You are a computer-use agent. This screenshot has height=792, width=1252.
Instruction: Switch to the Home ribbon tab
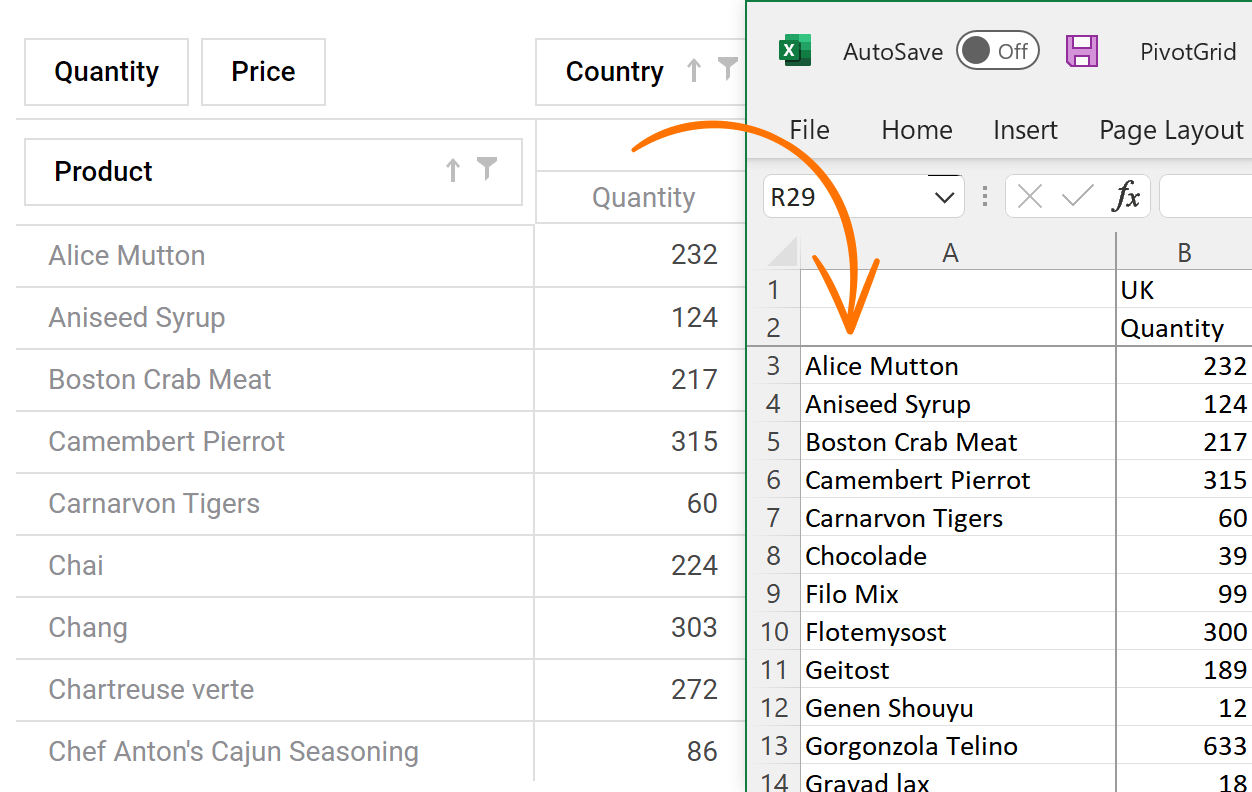(x=916, y=130)
